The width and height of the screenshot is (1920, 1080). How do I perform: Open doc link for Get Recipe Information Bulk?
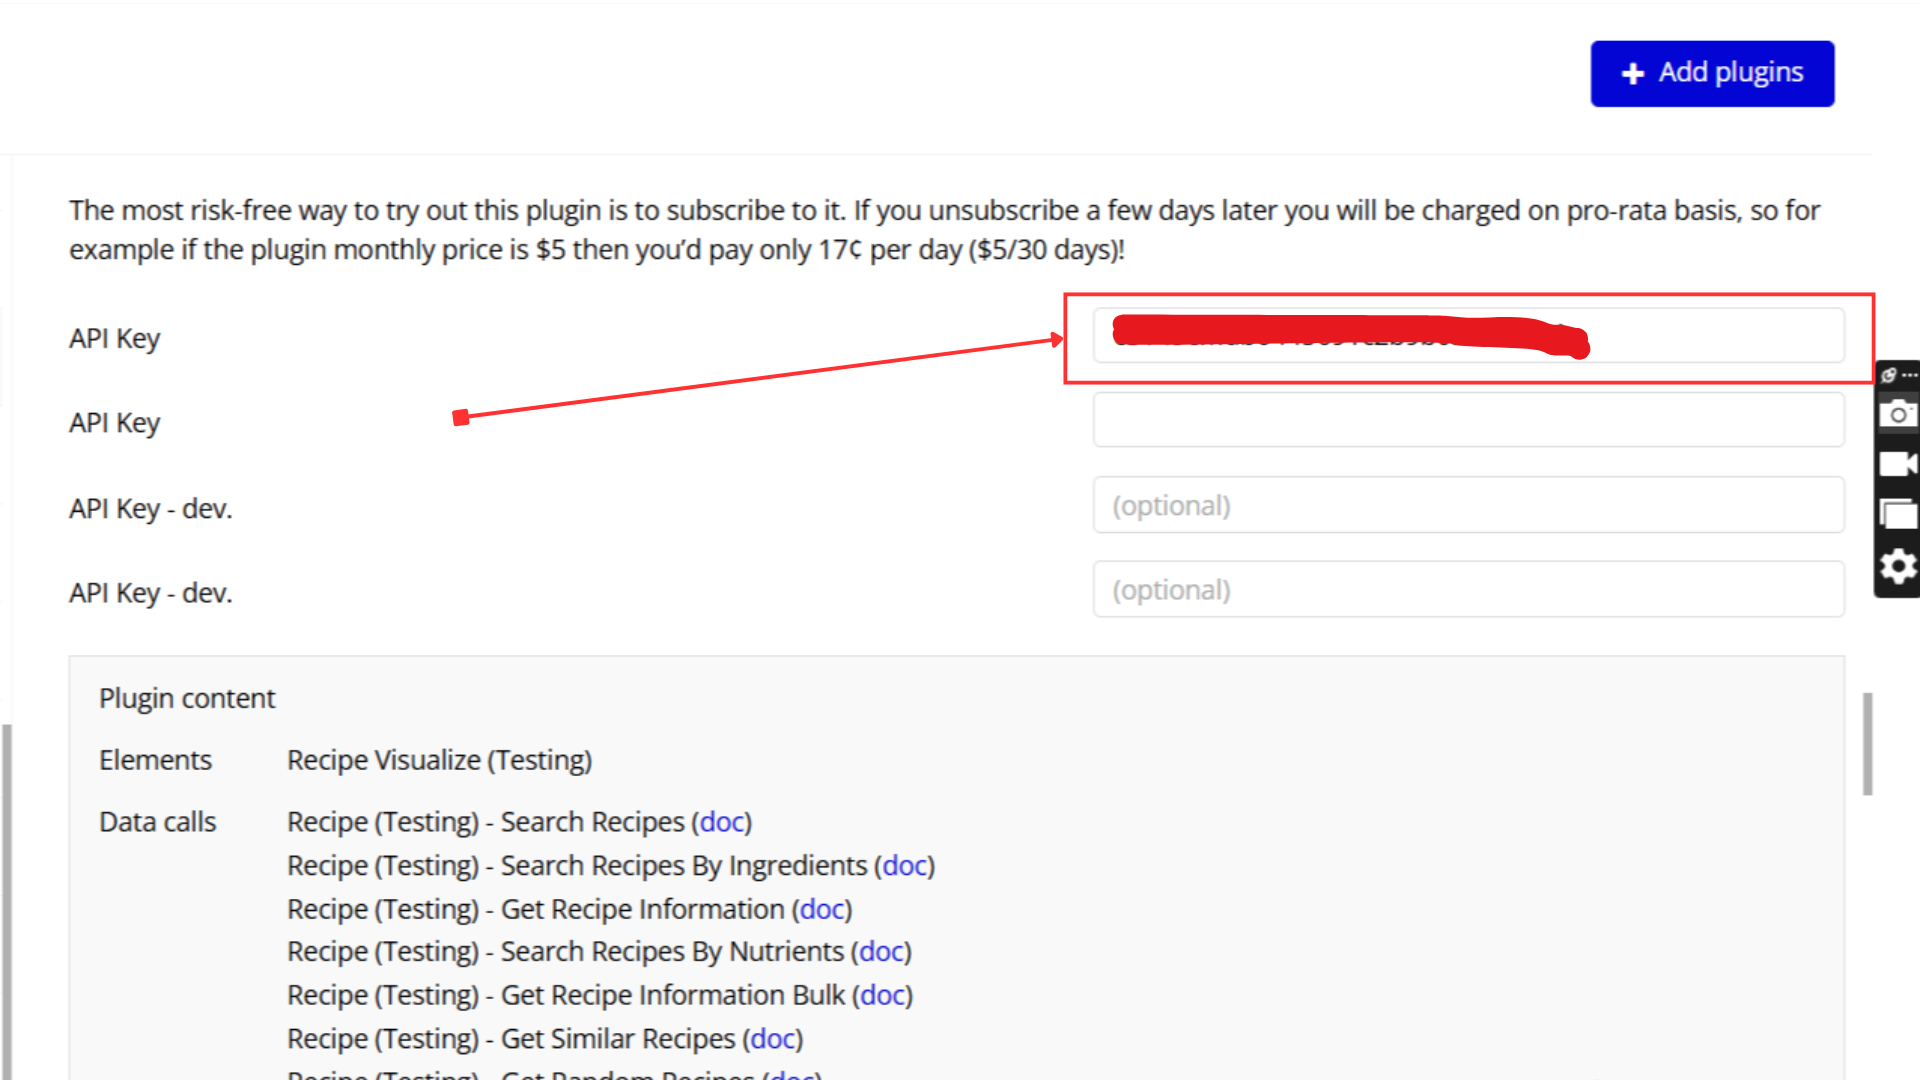(882, 996)
